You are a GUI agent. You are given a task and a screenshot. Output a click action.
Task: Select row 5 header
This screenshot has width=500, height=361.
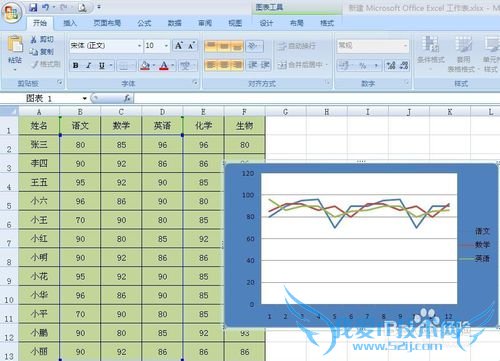point(9,201)
